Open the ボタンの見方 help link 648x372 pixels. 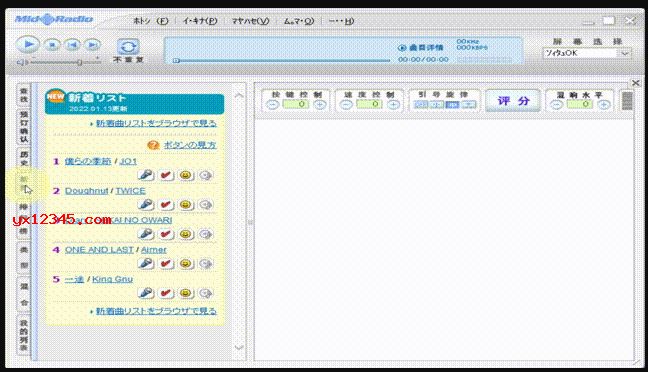coord(190,145)
